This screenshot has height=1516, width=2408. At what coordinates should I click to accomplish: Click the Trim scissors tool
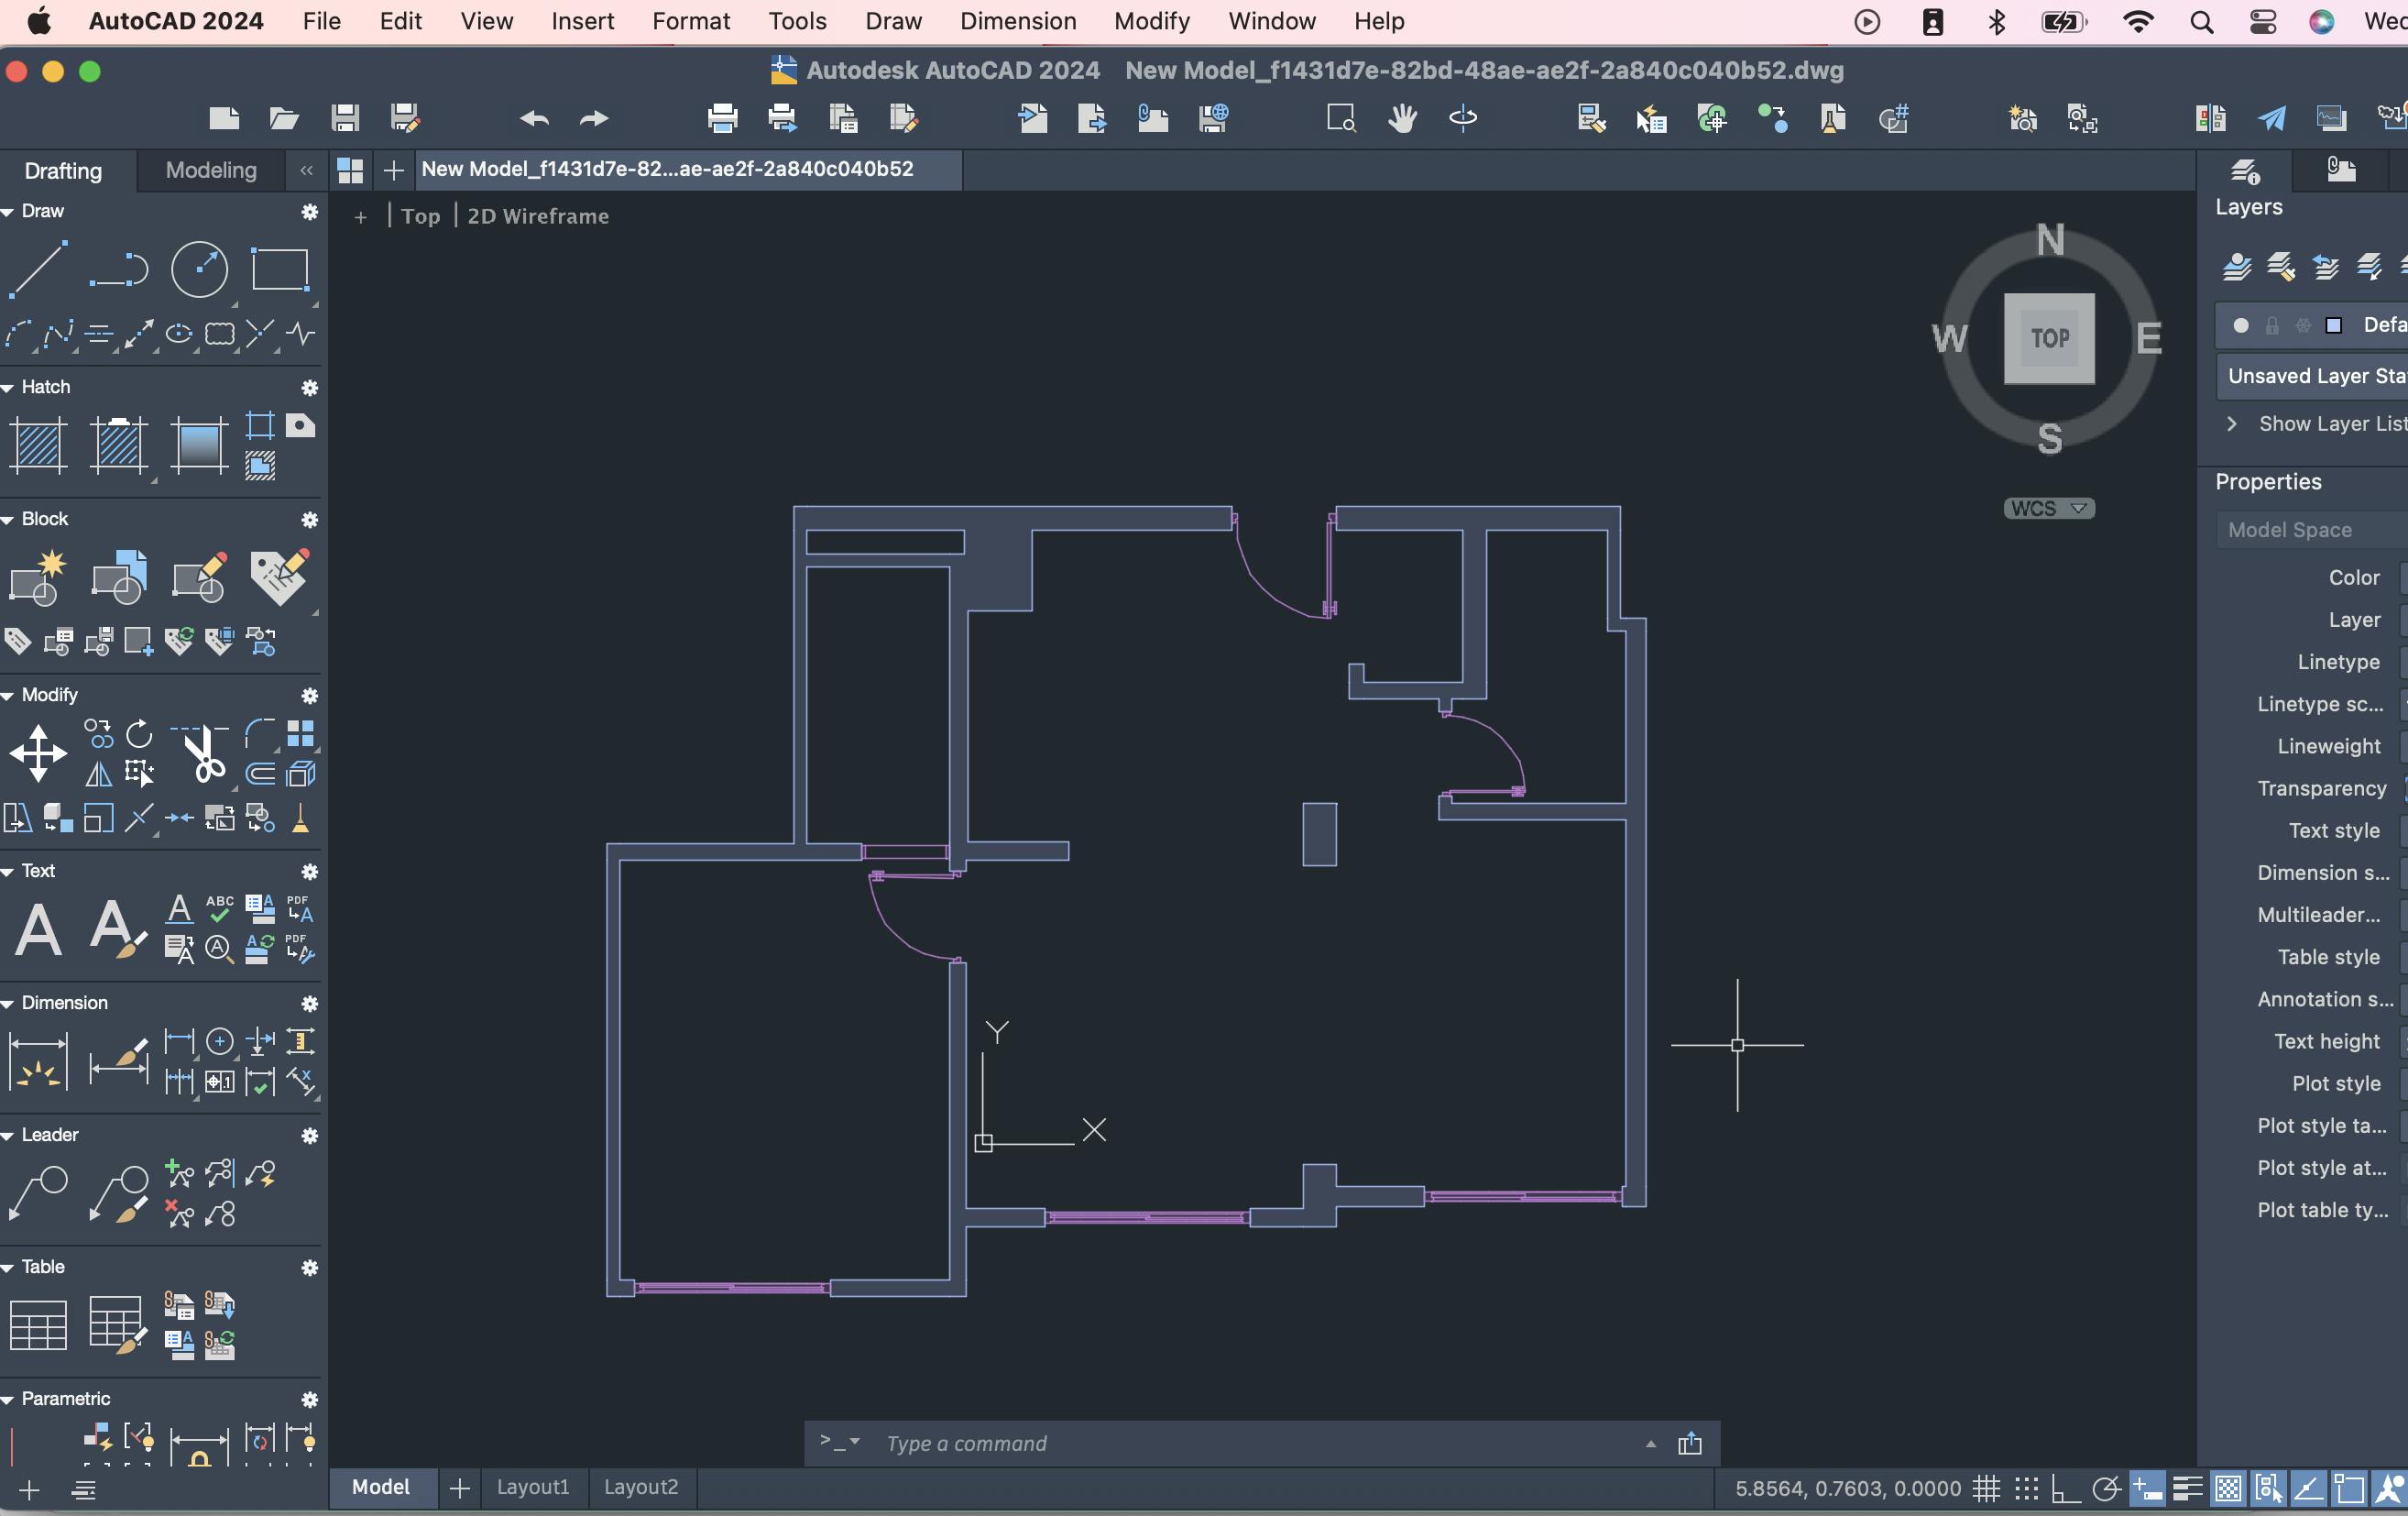204,755
